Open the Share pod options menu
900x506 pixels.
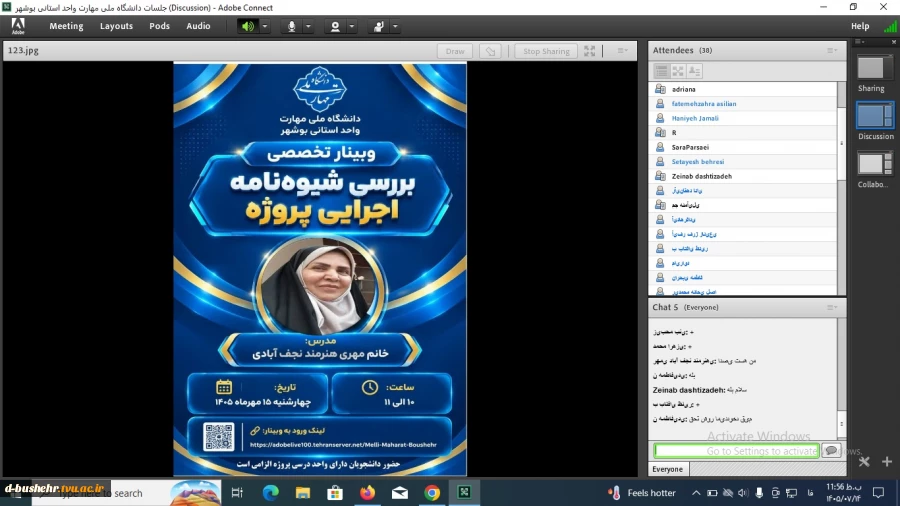622,50
